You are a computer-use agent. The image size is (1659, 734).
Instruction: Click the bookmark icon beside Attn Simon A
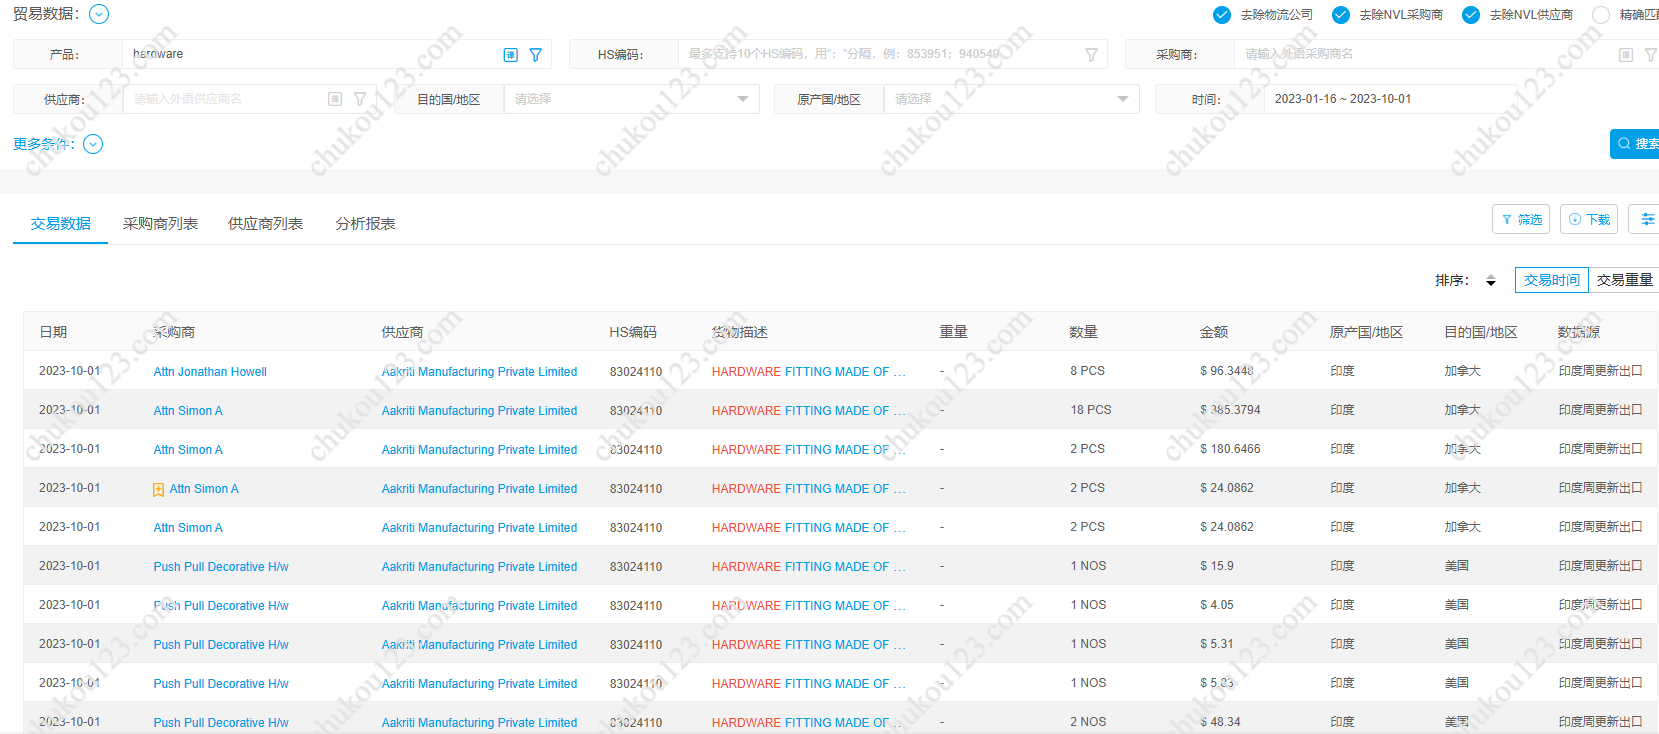point(158,490)
